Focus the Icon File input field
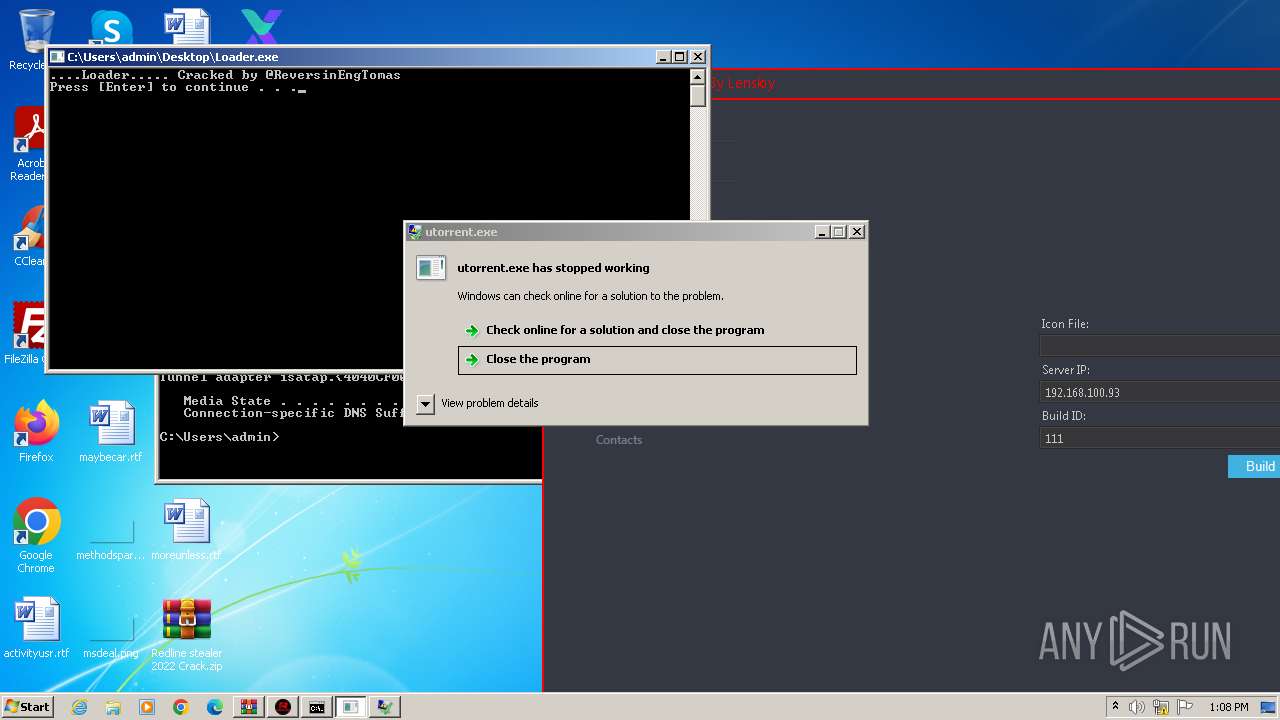The image size is (1280, 720). pyautogui.click(x=1160, y=346)
